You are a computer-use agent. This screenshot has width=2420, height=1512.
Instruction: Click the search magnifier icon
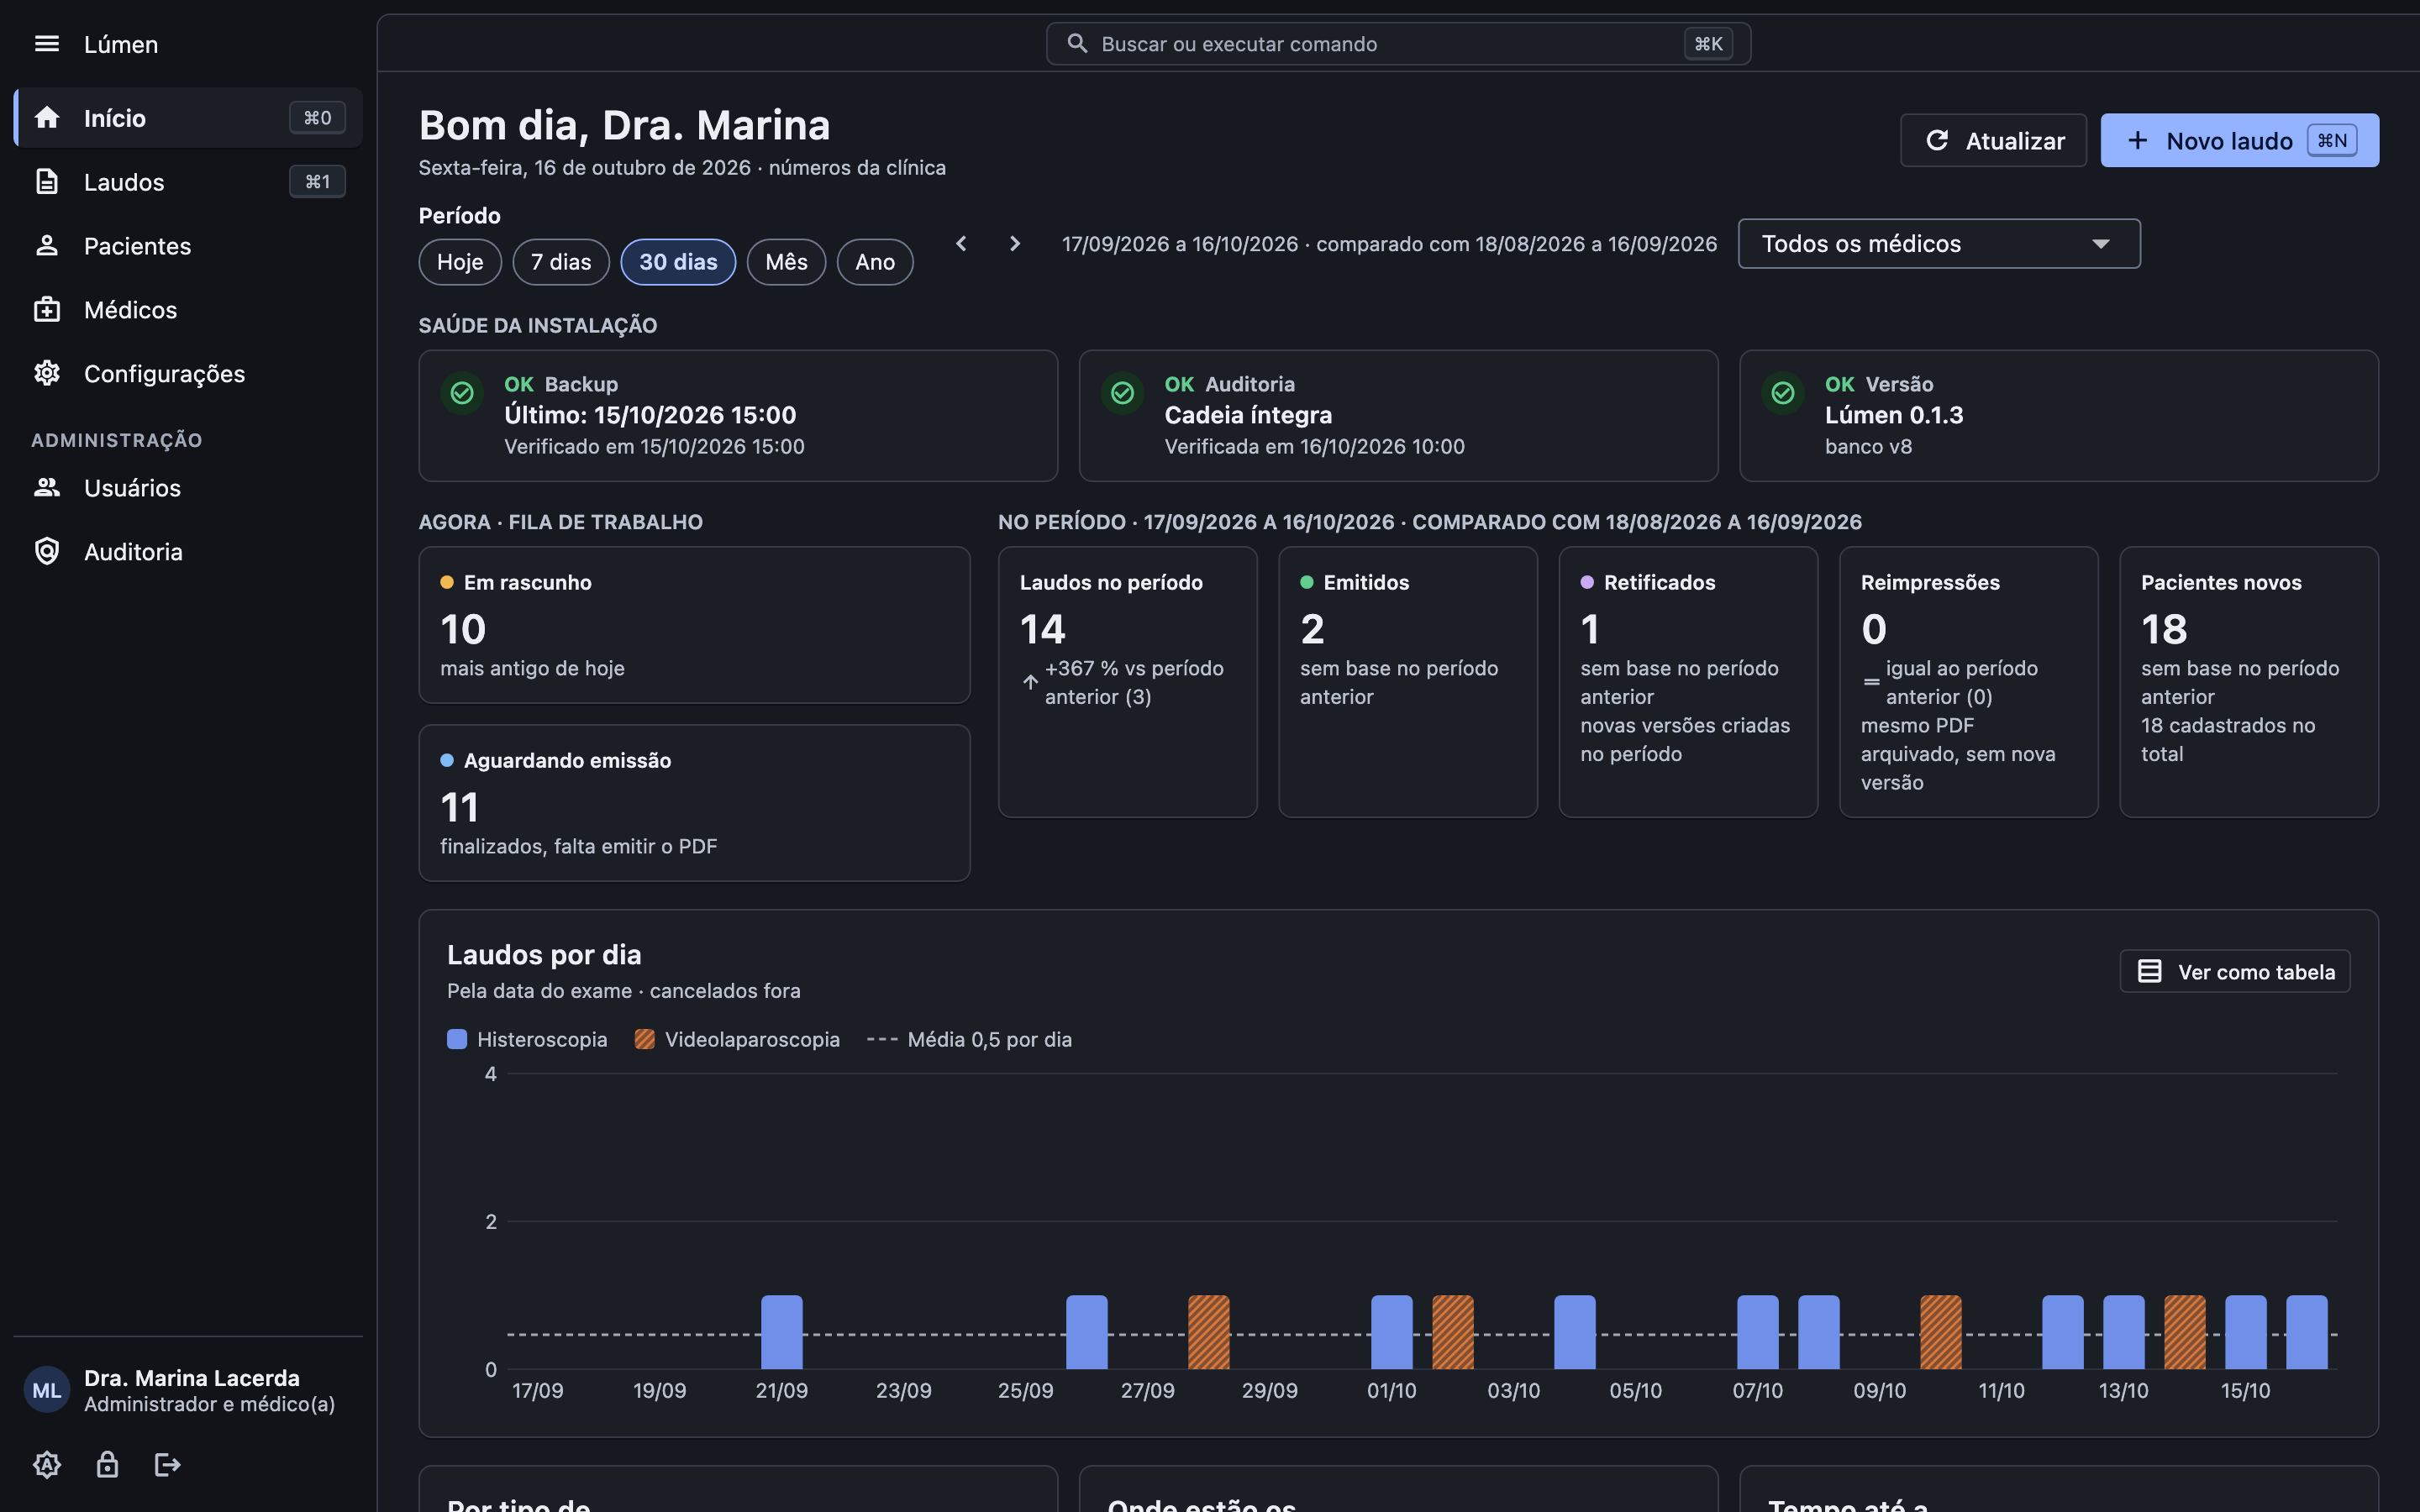point(1077,44)
